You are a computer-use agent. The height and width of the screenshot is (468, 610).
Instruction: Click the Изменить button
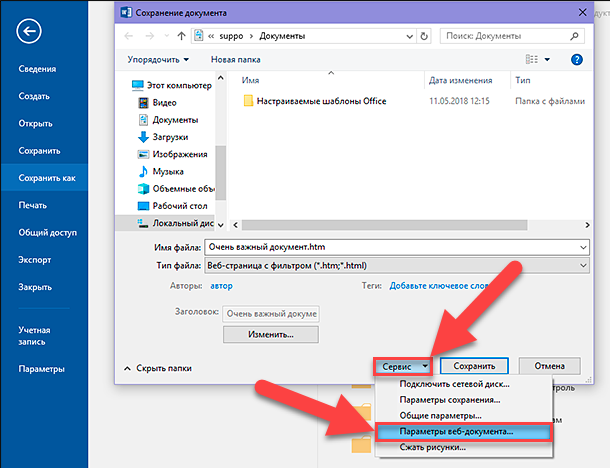[271, 335]
